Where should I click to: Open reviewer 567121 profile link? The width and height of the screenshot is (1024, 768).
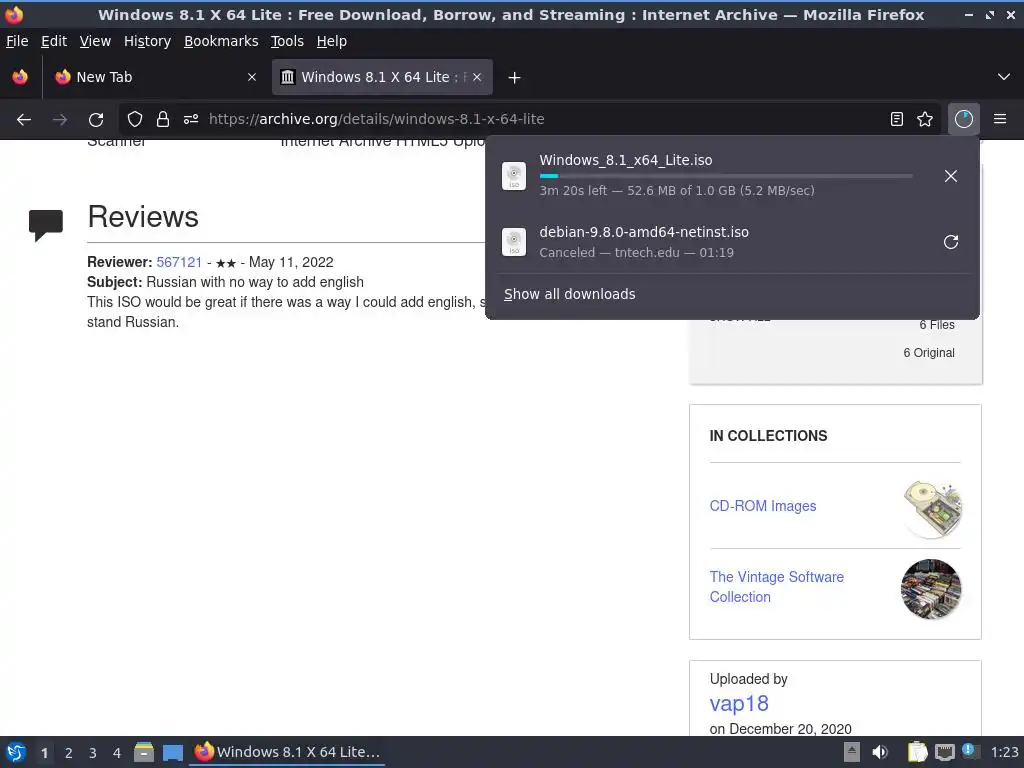(179, 262)
